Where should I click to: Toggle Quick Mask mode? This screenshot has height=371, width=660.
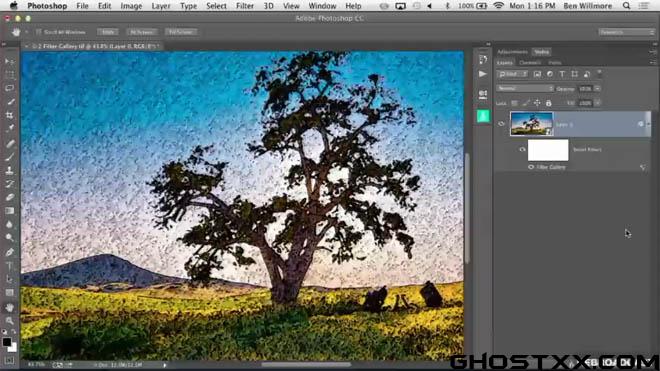click(9, 361)
